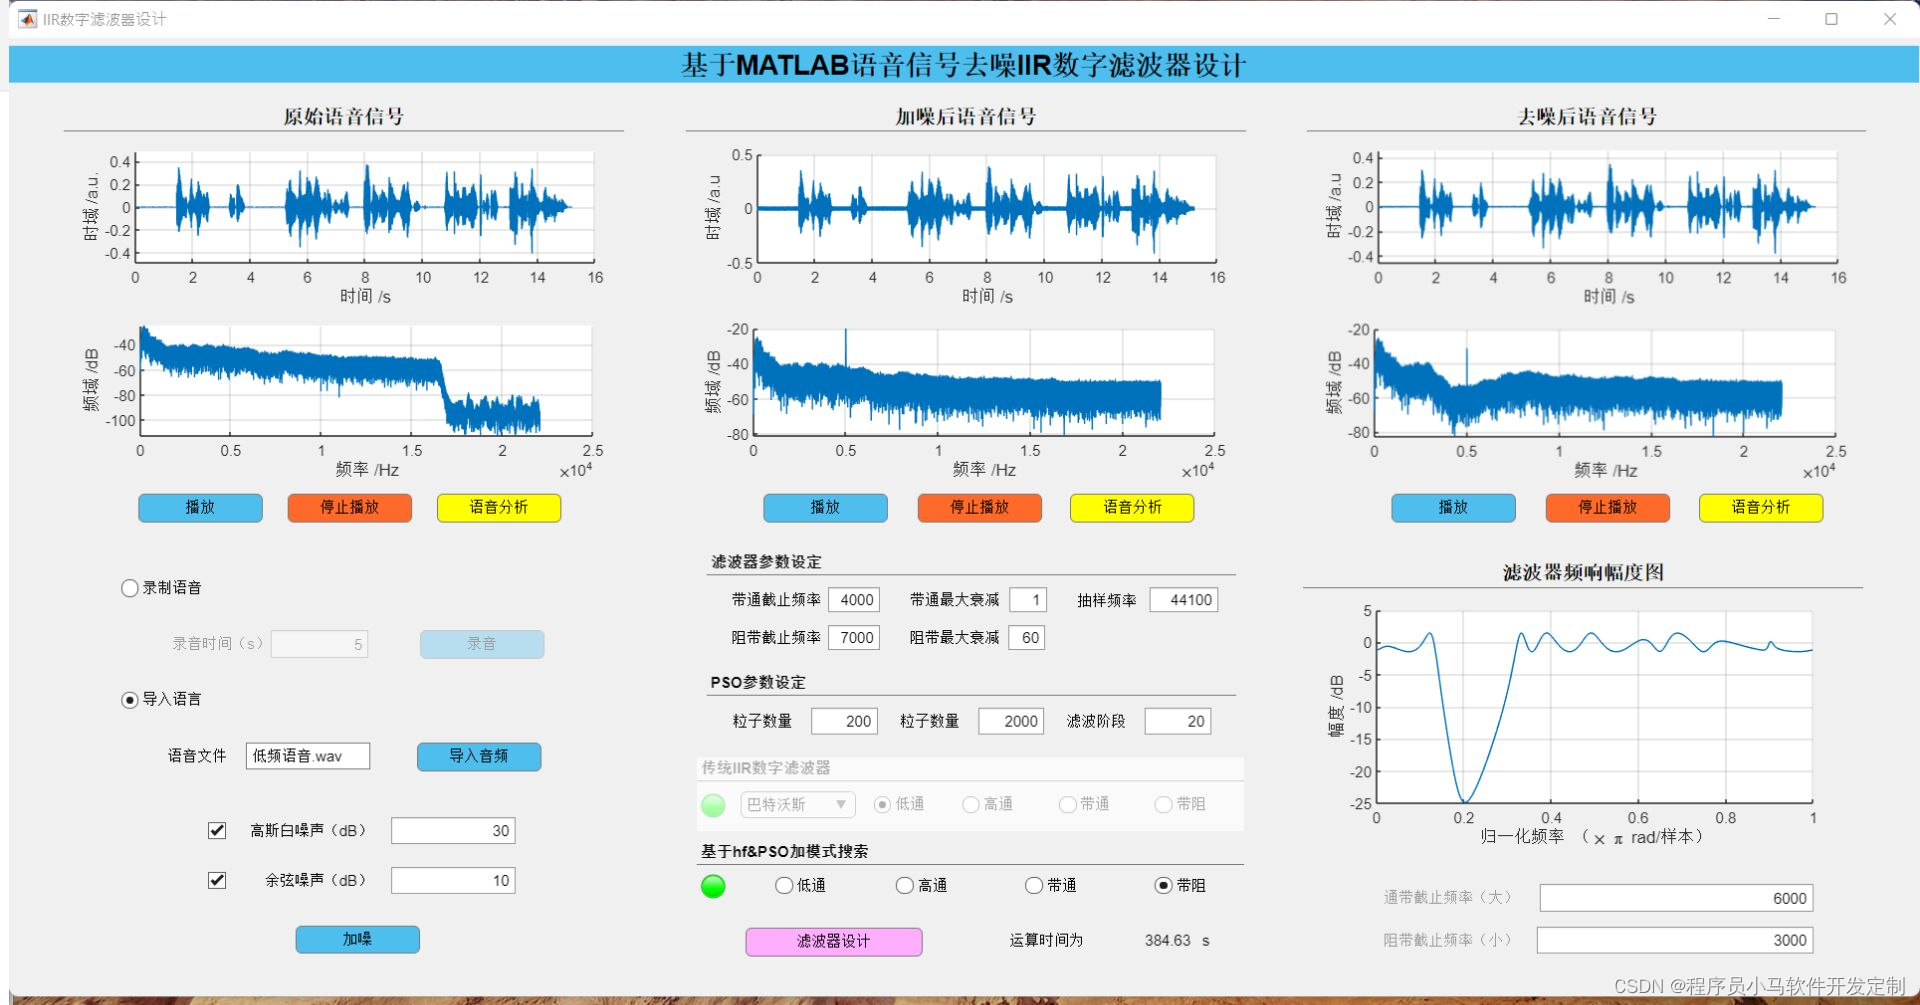Run 语音分析 on the noisy signal
Viewport: 1920px width, 1005px height.
pyautogui.click(x=1131, y=507)
